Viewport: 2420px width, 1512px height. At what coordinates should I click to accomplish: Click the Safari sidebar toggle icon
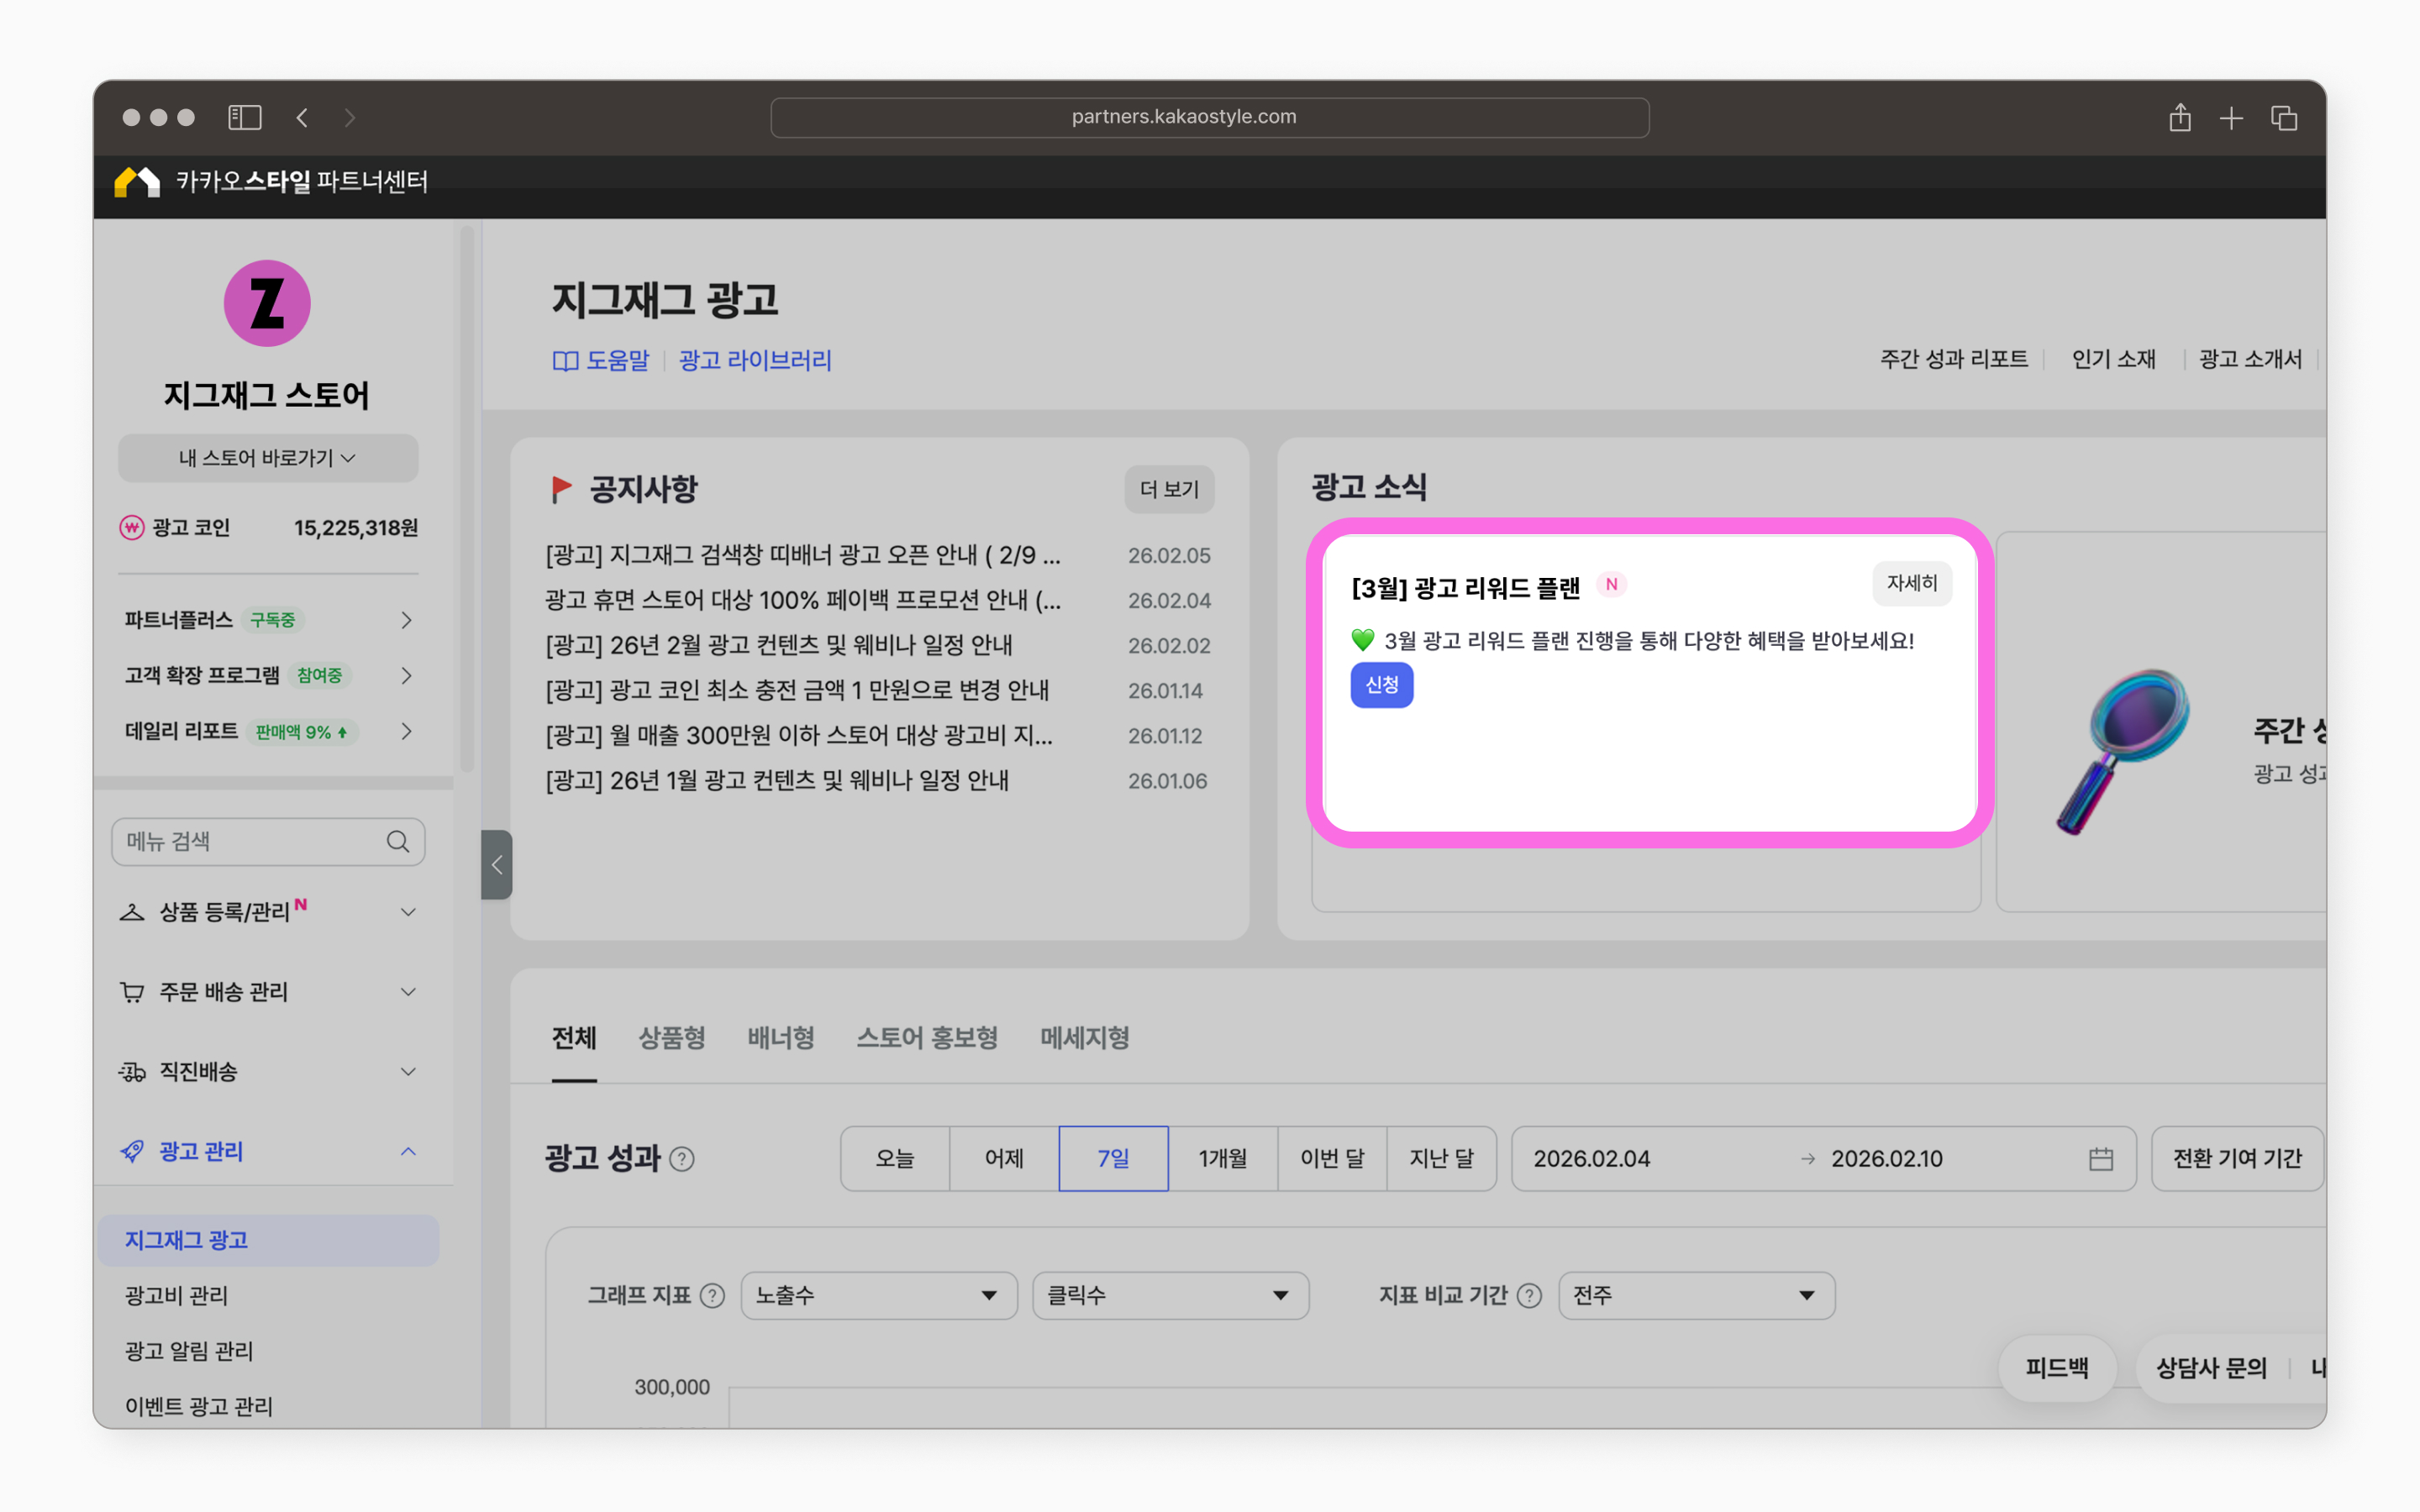(244, 118)
